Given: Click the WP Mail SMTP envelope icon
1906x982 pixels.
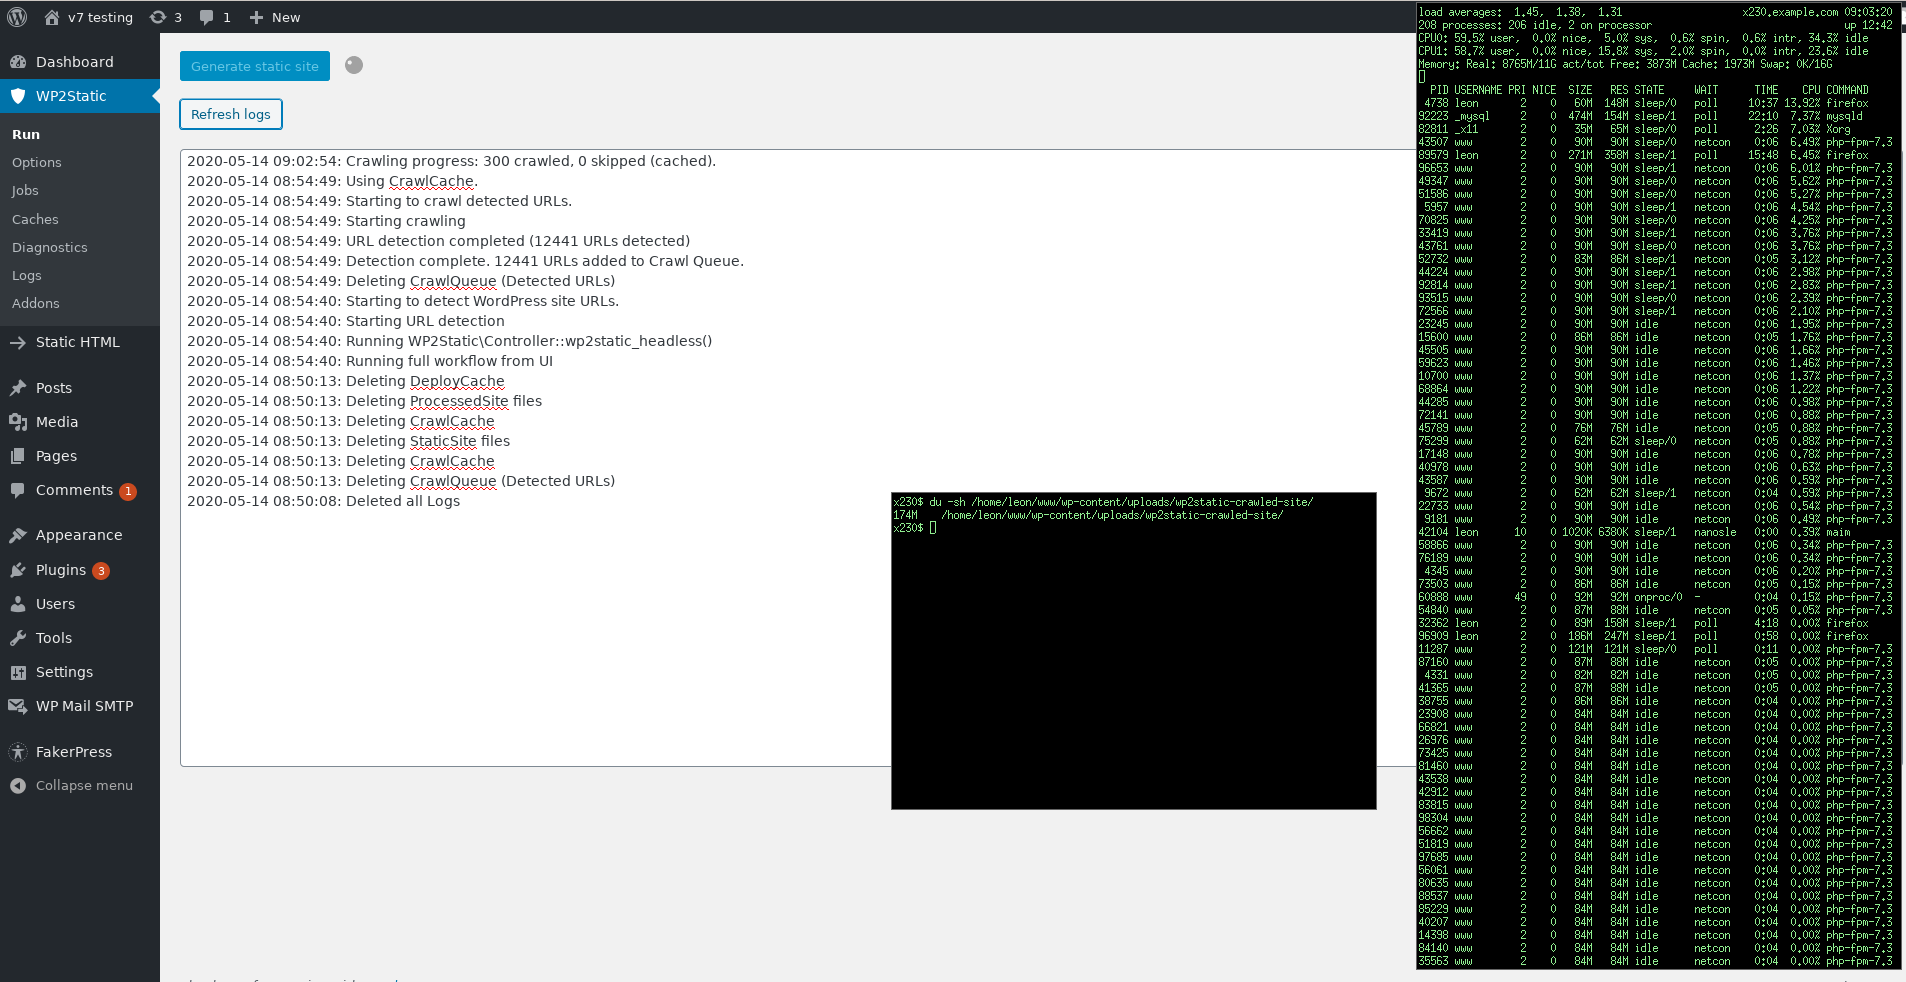Looking at the screenshot, I should pyautogui.click(x=18, y=706).
